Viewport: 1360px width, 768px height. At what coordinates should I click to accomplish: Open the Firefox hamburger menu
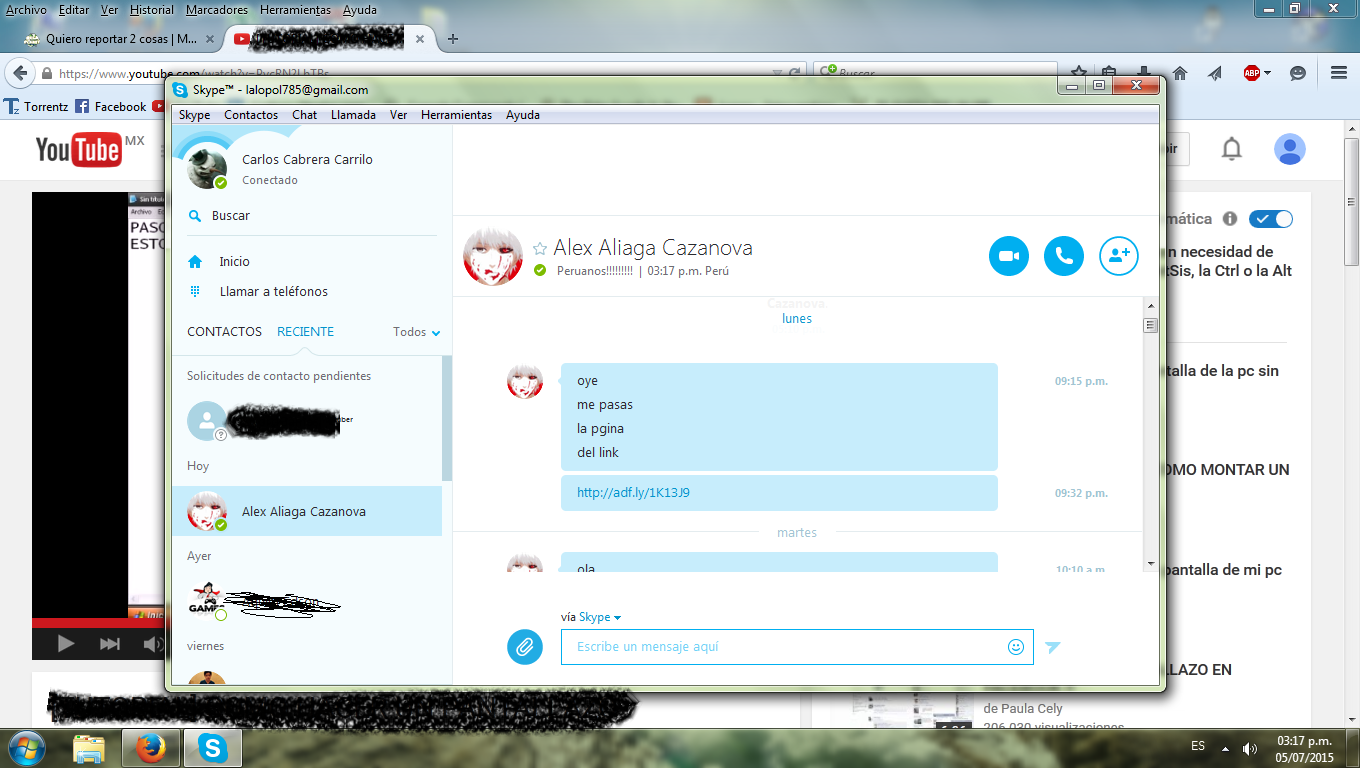(x=1339, y=73)
